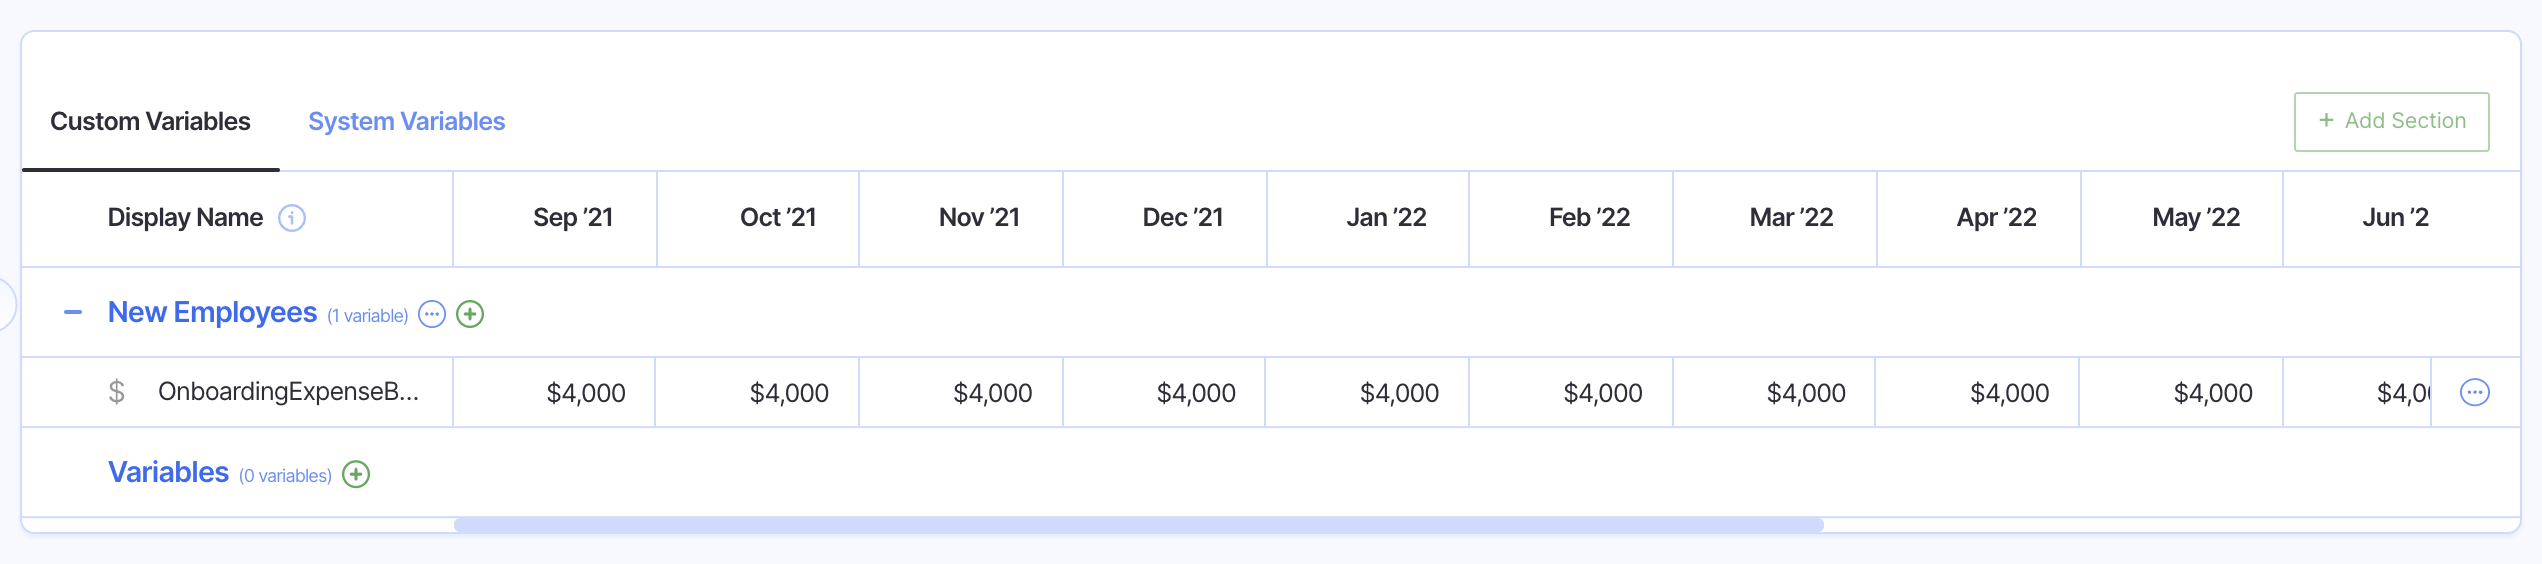Click the Oct '21 column header
Screen dimensions: 2542x564
coord(778,218)
